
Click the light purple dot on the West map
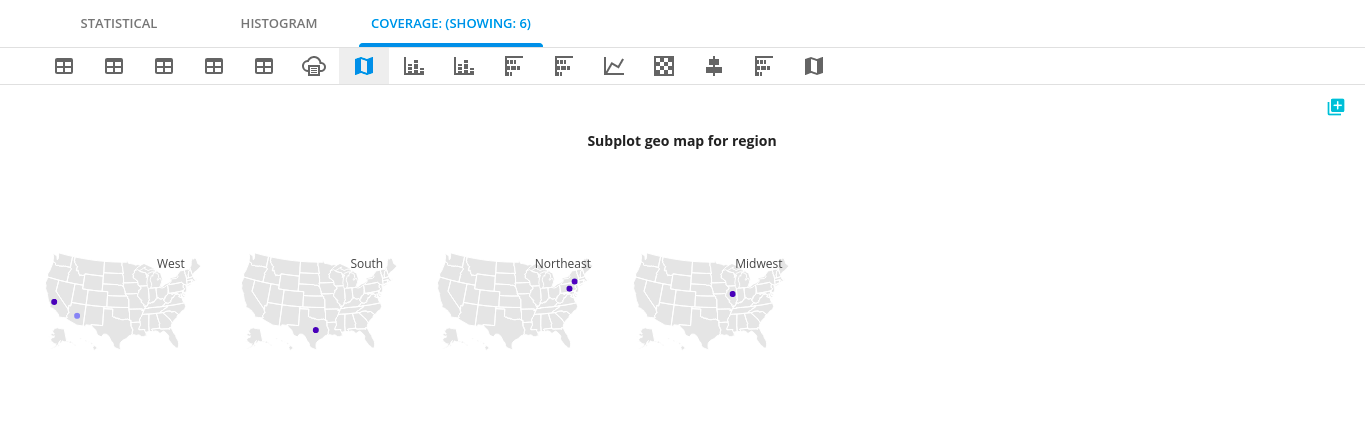tap(77, 316)
